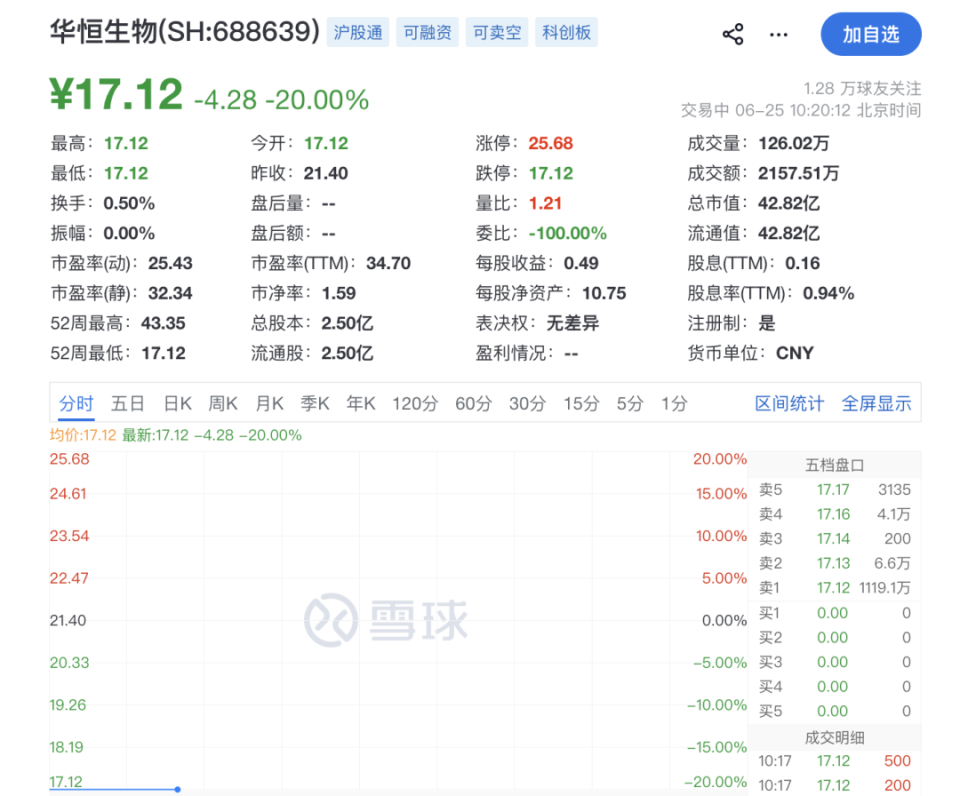
Task: Click the 总市值 value 42.82亿
Action: [x=789, y=203]
